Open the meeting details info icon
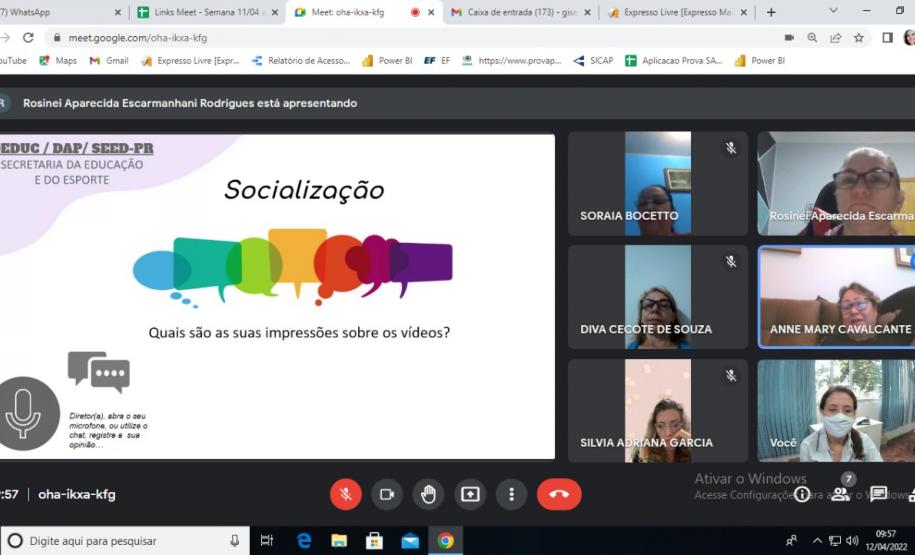915x555 pixels. click(x=802, y=494)
